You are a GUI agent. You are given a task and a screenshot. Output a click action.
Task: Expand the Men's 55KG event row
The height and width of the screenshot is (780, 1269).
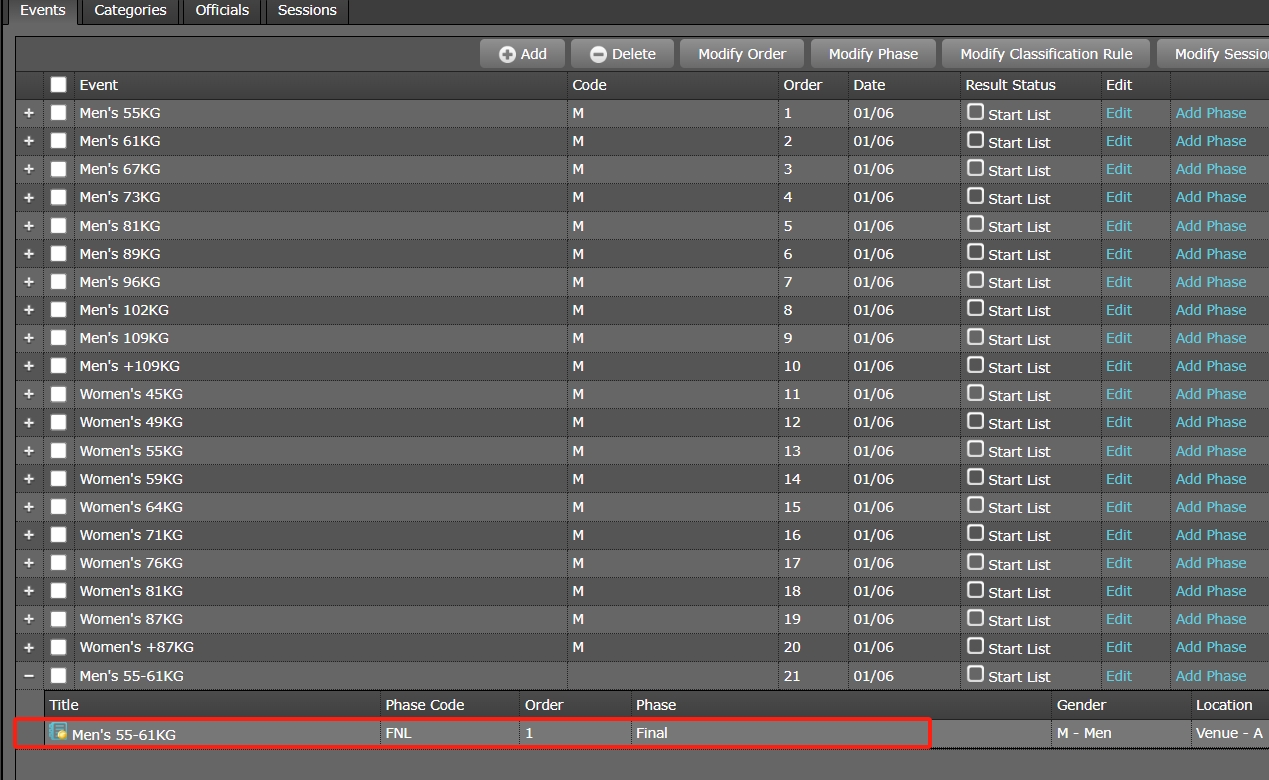(x=29, y=113)
